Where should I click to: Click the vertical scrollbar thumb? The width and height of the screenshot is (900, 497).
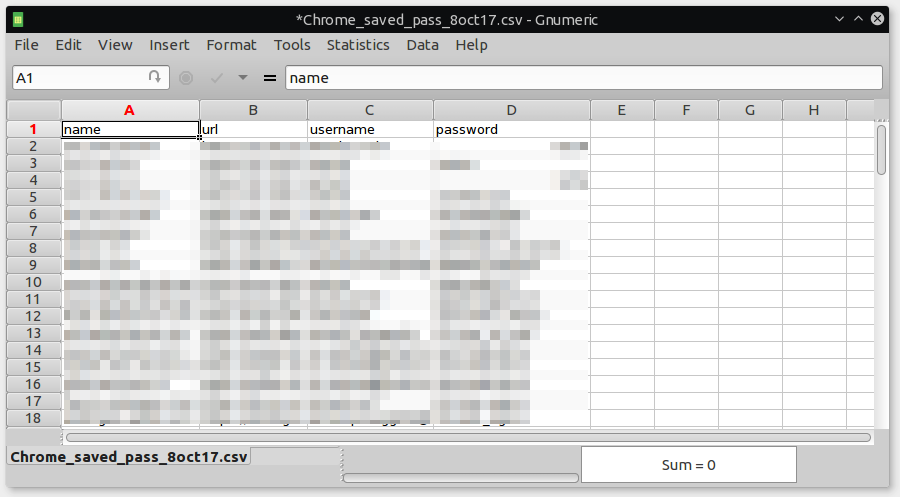coord(882,150)
